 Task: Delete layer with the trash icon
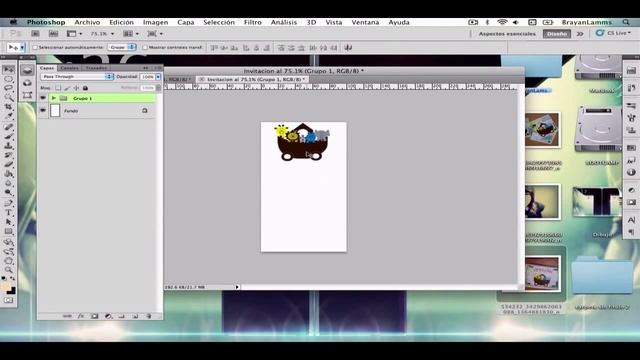click(x=149, y=316)
